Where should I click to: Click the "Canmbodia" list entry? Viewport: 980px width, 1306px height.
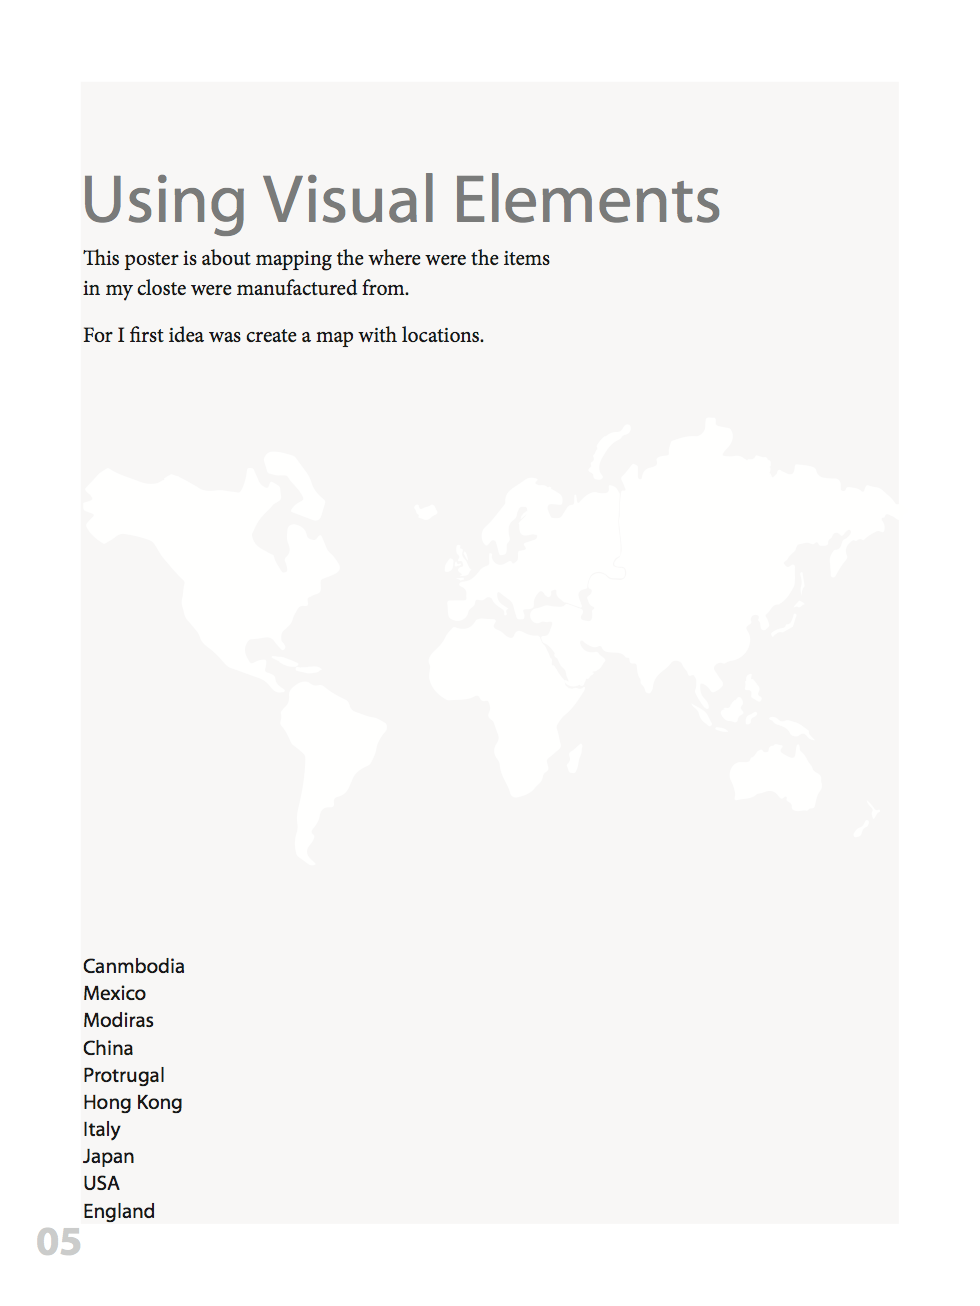tap(134, 966)
